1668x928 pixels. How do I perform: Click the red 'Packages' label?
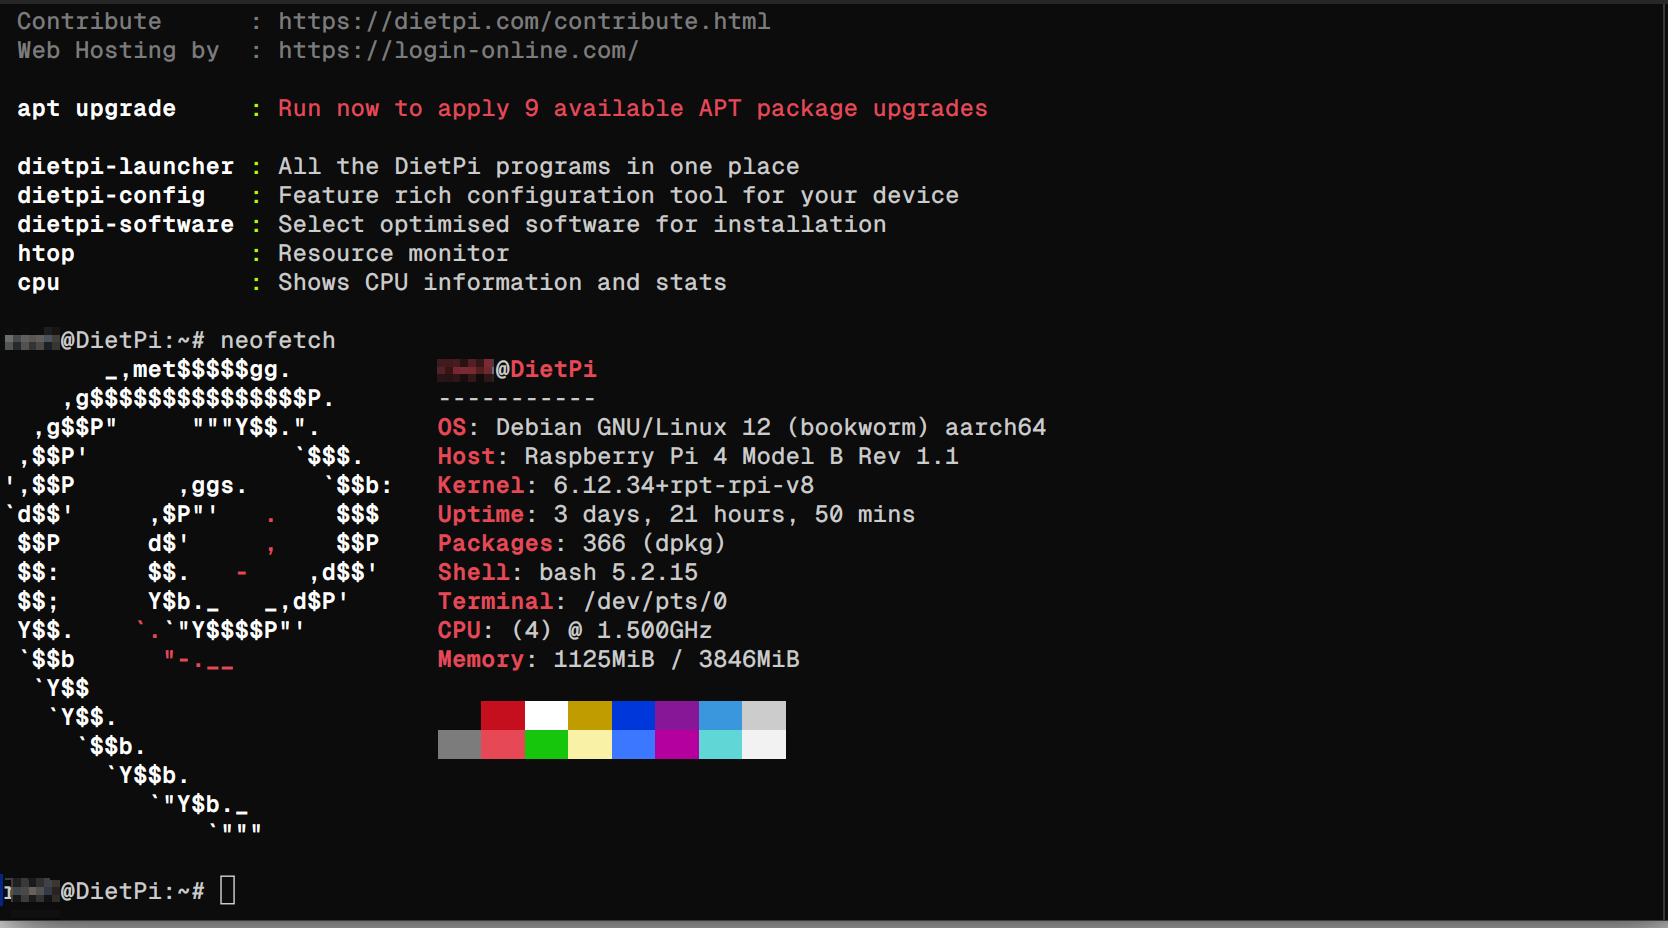(x=495, y=543)
